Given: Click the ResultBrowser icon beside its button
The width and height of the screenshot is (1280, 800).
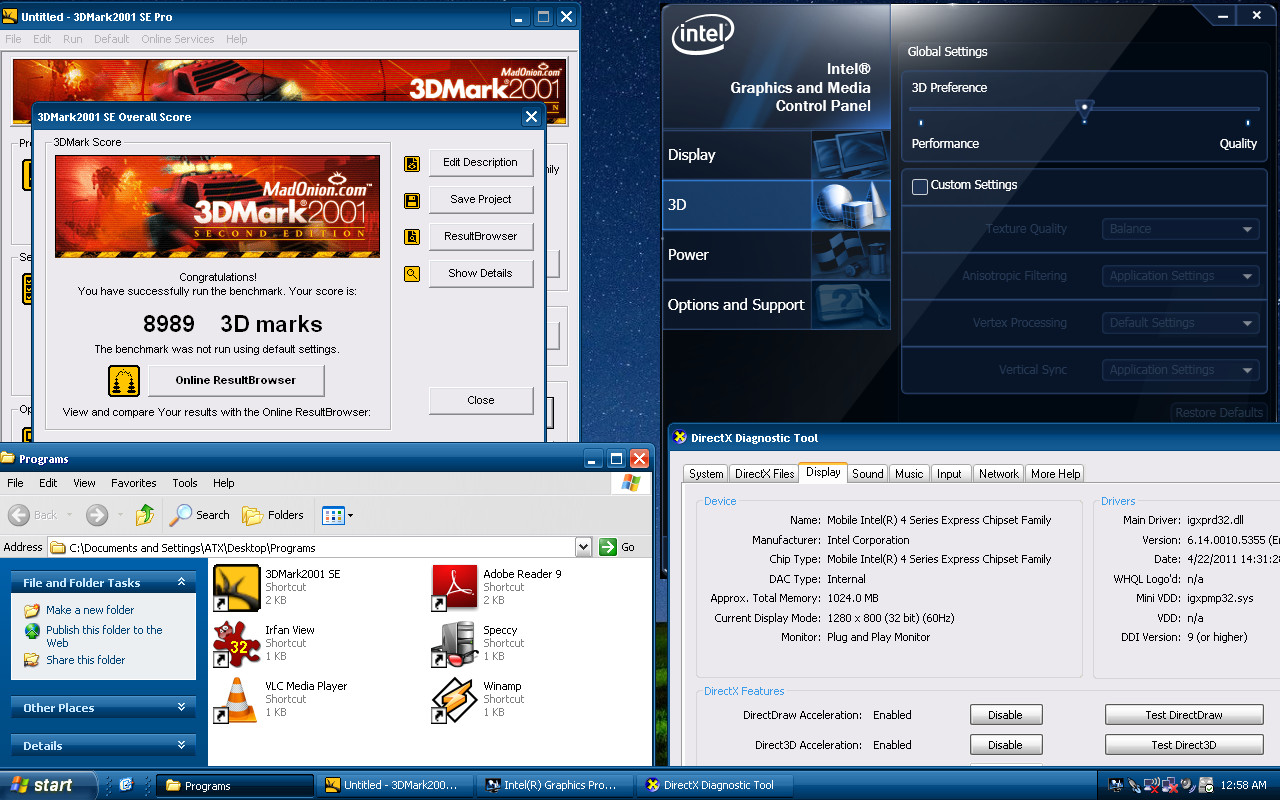Looking at the screenshot, I should pyautogui.click(x=412, y=237).
